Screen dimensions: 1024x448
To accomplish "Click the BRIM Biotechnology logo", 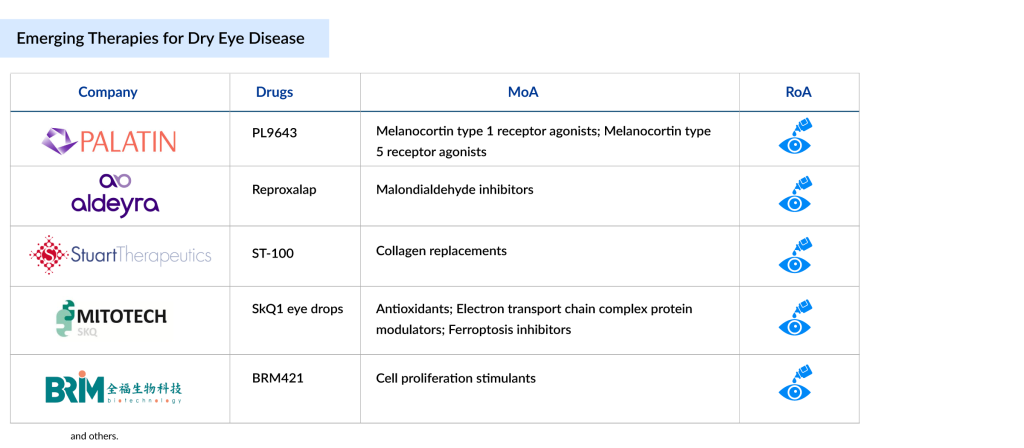I will (114, 388).
